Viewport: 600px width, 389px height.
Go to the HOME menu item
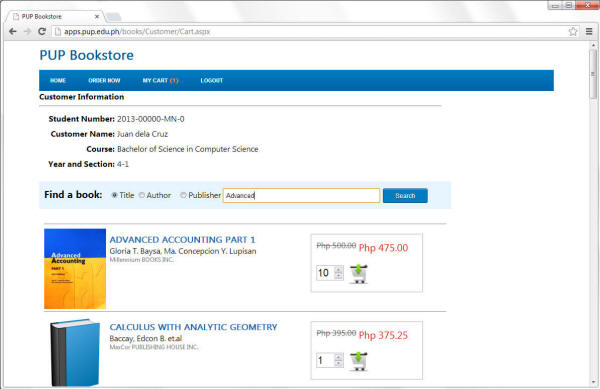[58, 80]
